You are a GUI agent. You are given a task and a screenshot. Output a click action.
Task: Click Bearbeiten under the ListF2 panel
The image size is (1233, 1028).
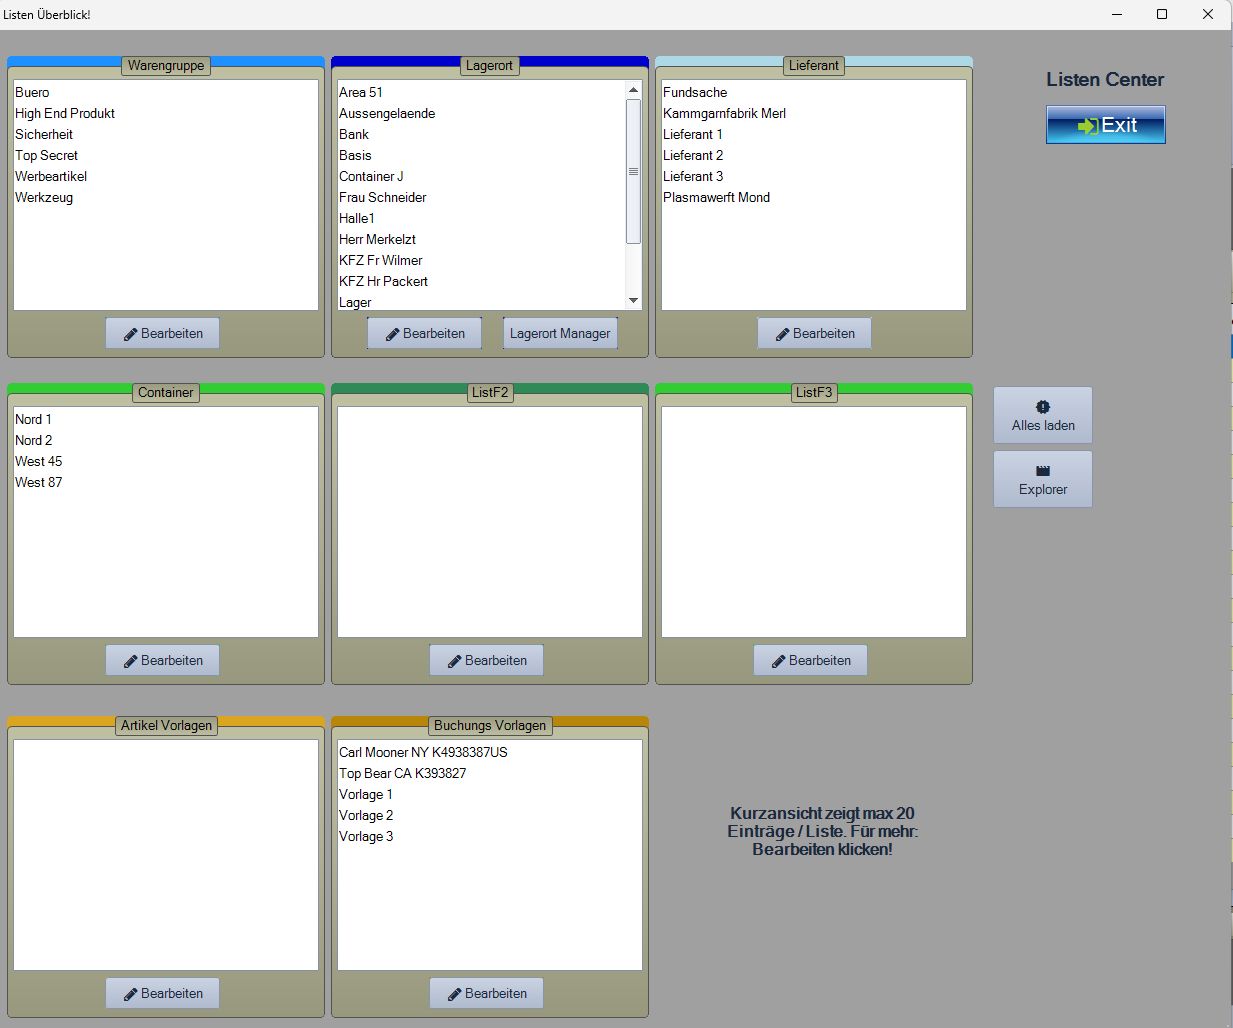pos(486,660)
